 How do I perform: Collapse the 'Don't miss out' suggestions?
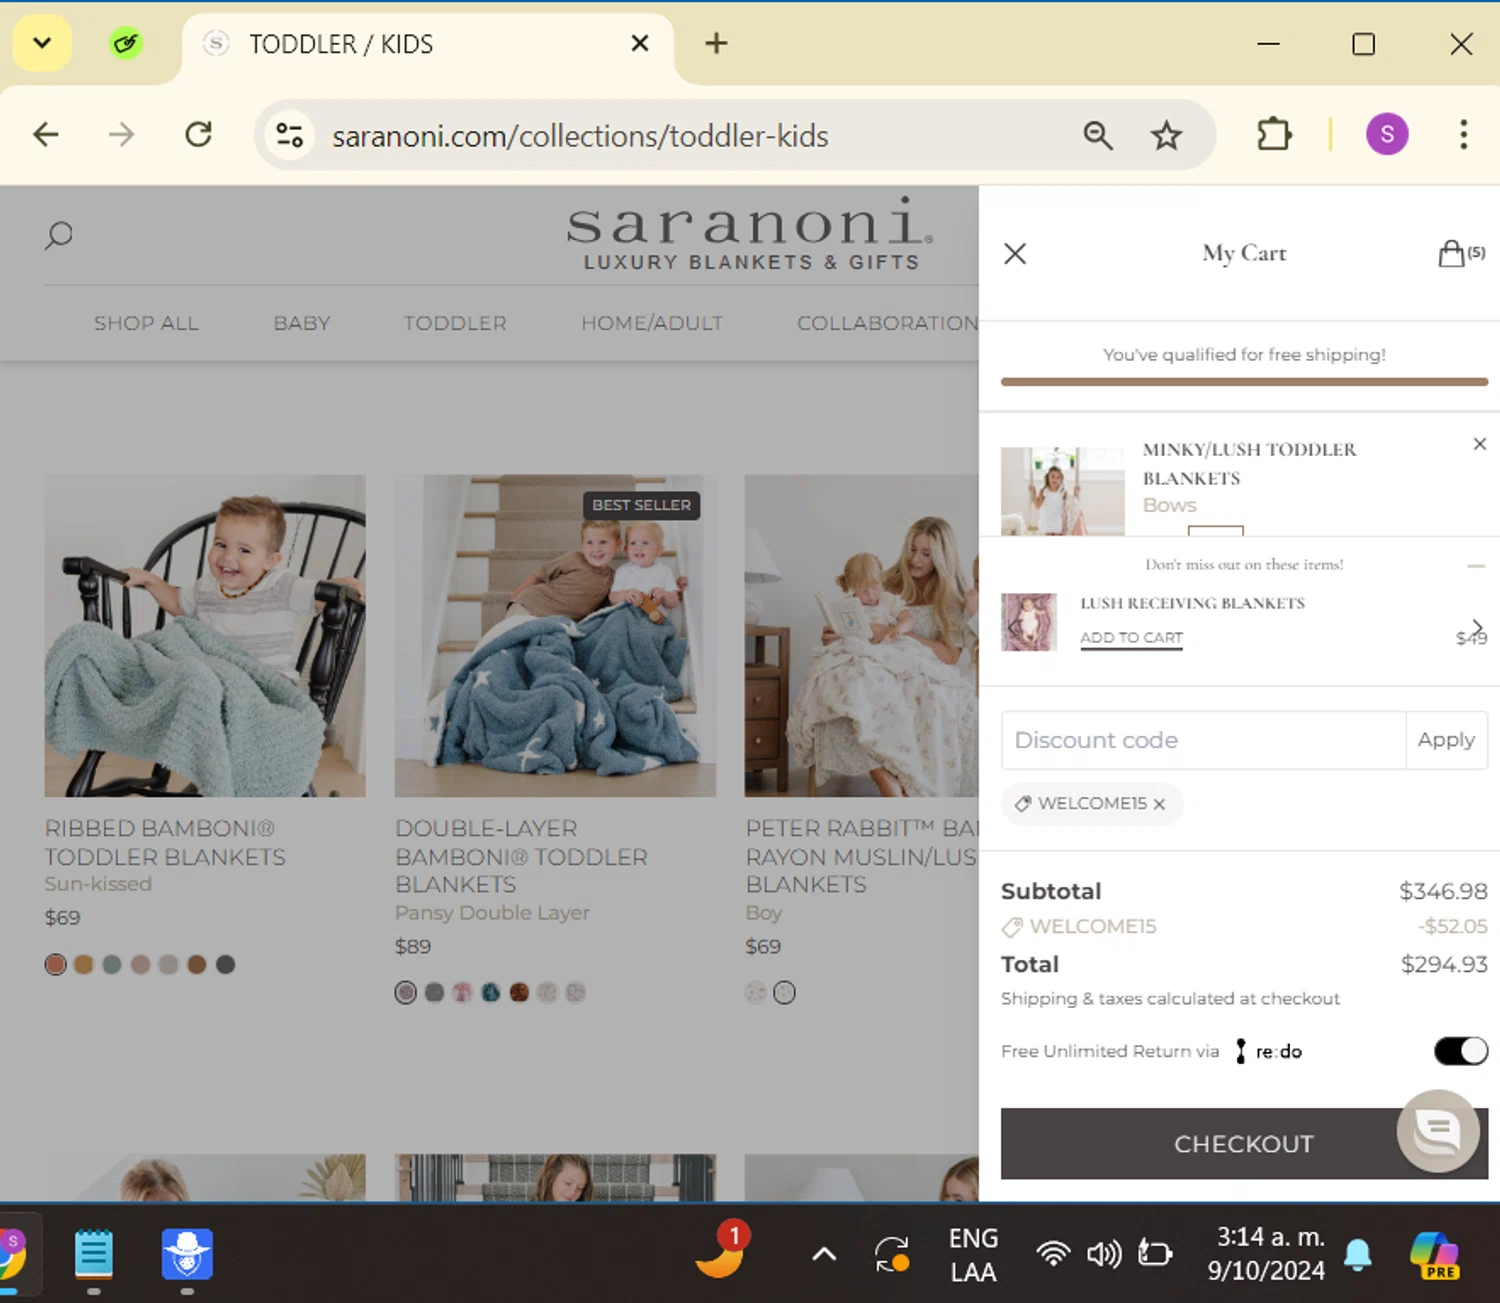click(x=1476, y=566)
